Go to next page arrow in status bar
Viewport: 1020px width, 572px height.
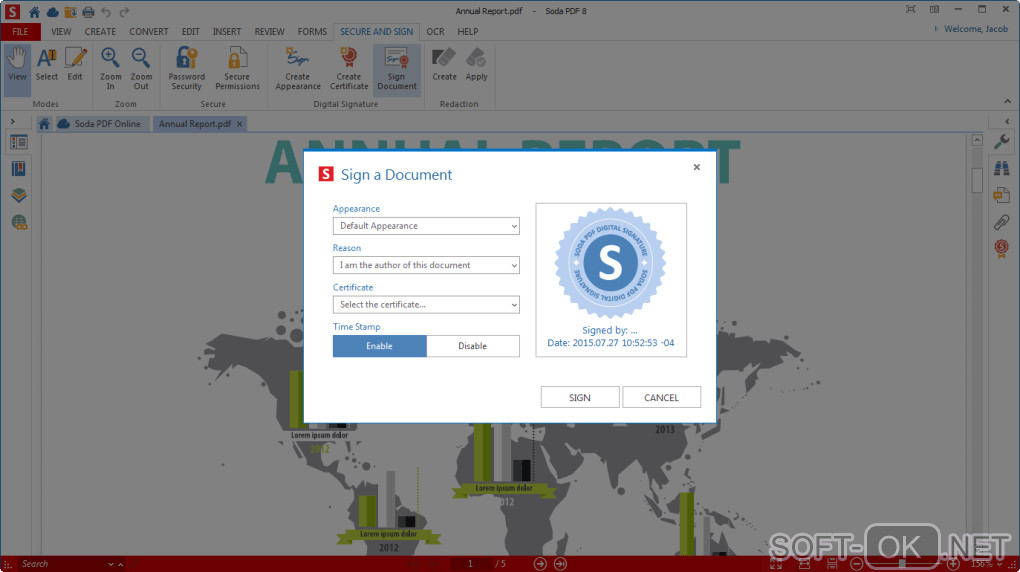tap(540, 564)
